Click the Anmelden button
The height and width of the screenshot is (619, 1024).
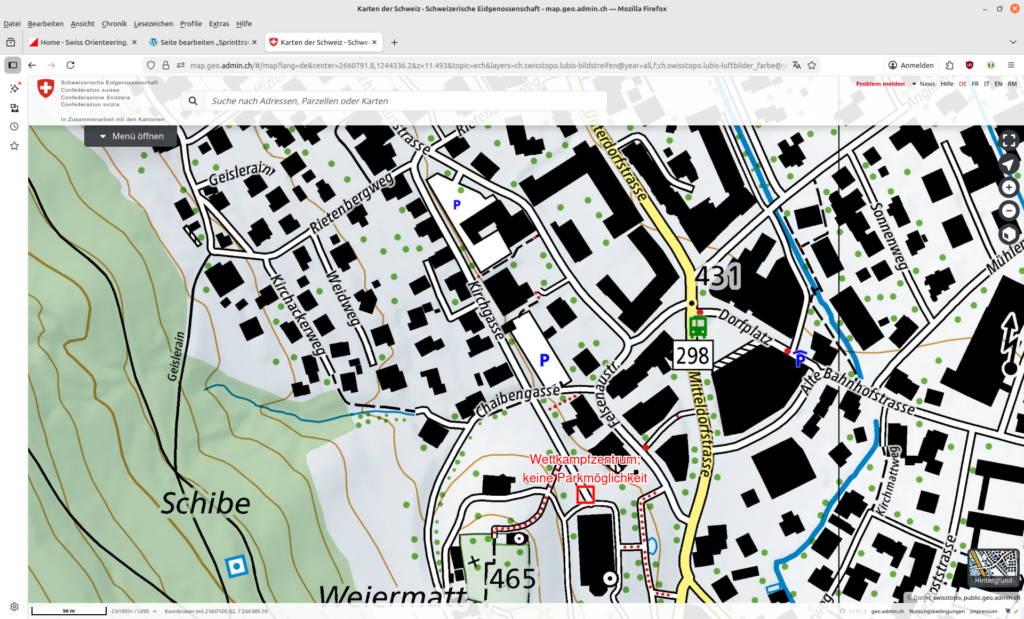point(911,65)
